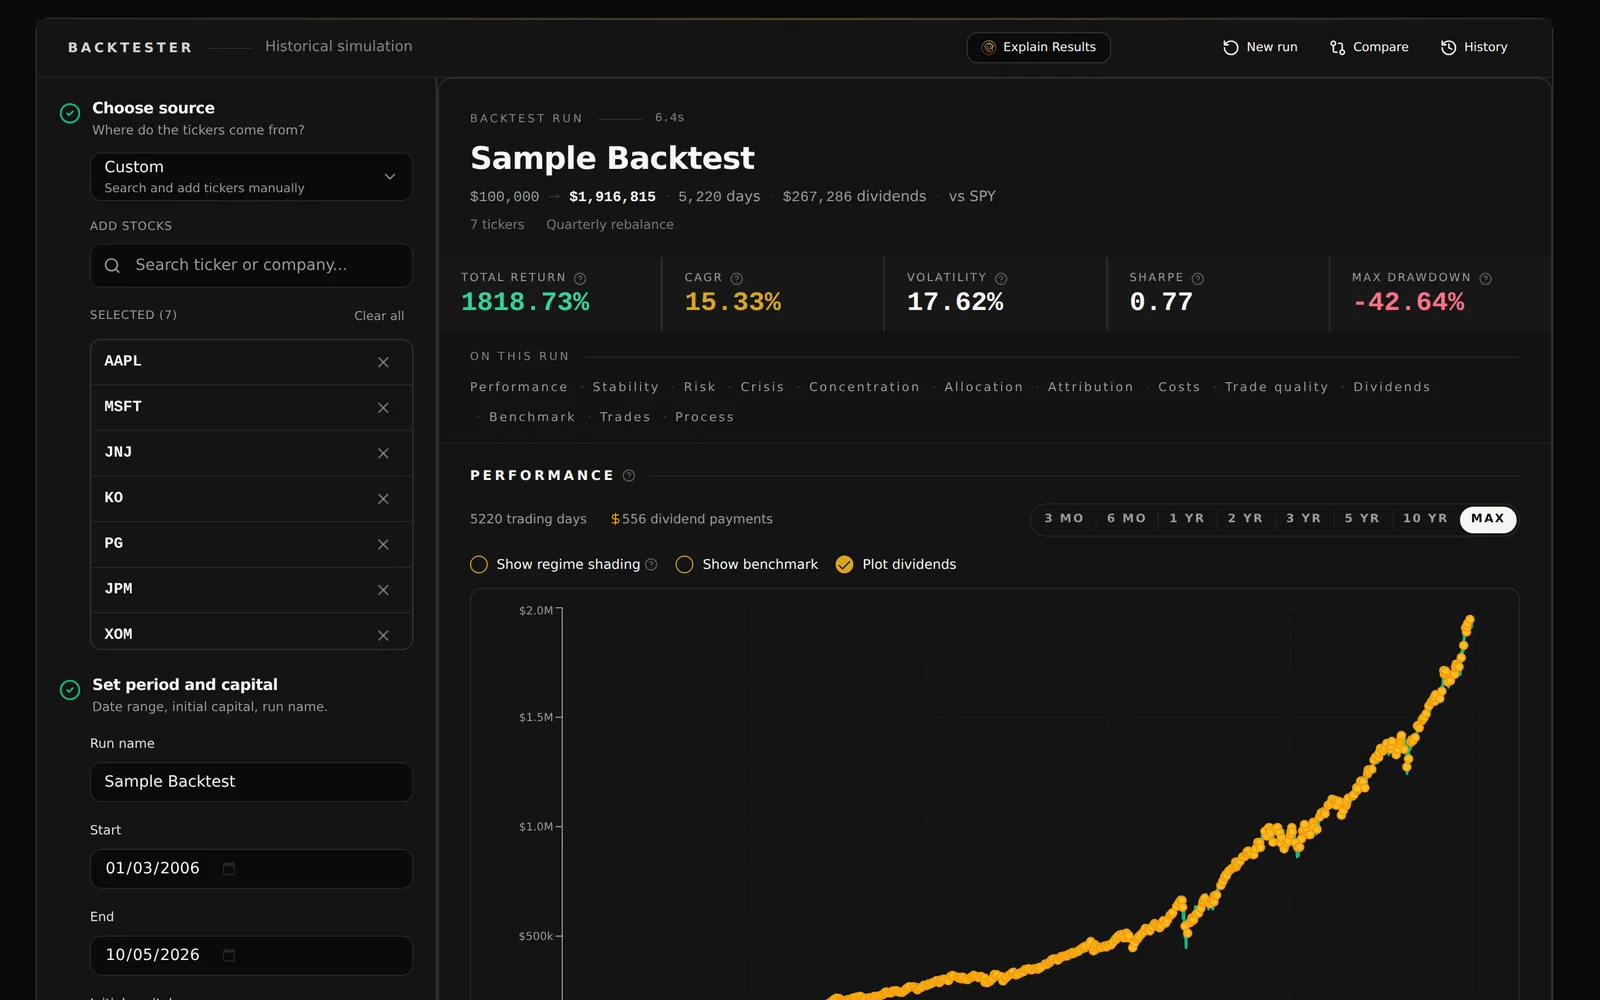Remove PG from selected stocks
Viewport: 1600px width, 1000px height.
pyautogui.click(x=383, y=544)
